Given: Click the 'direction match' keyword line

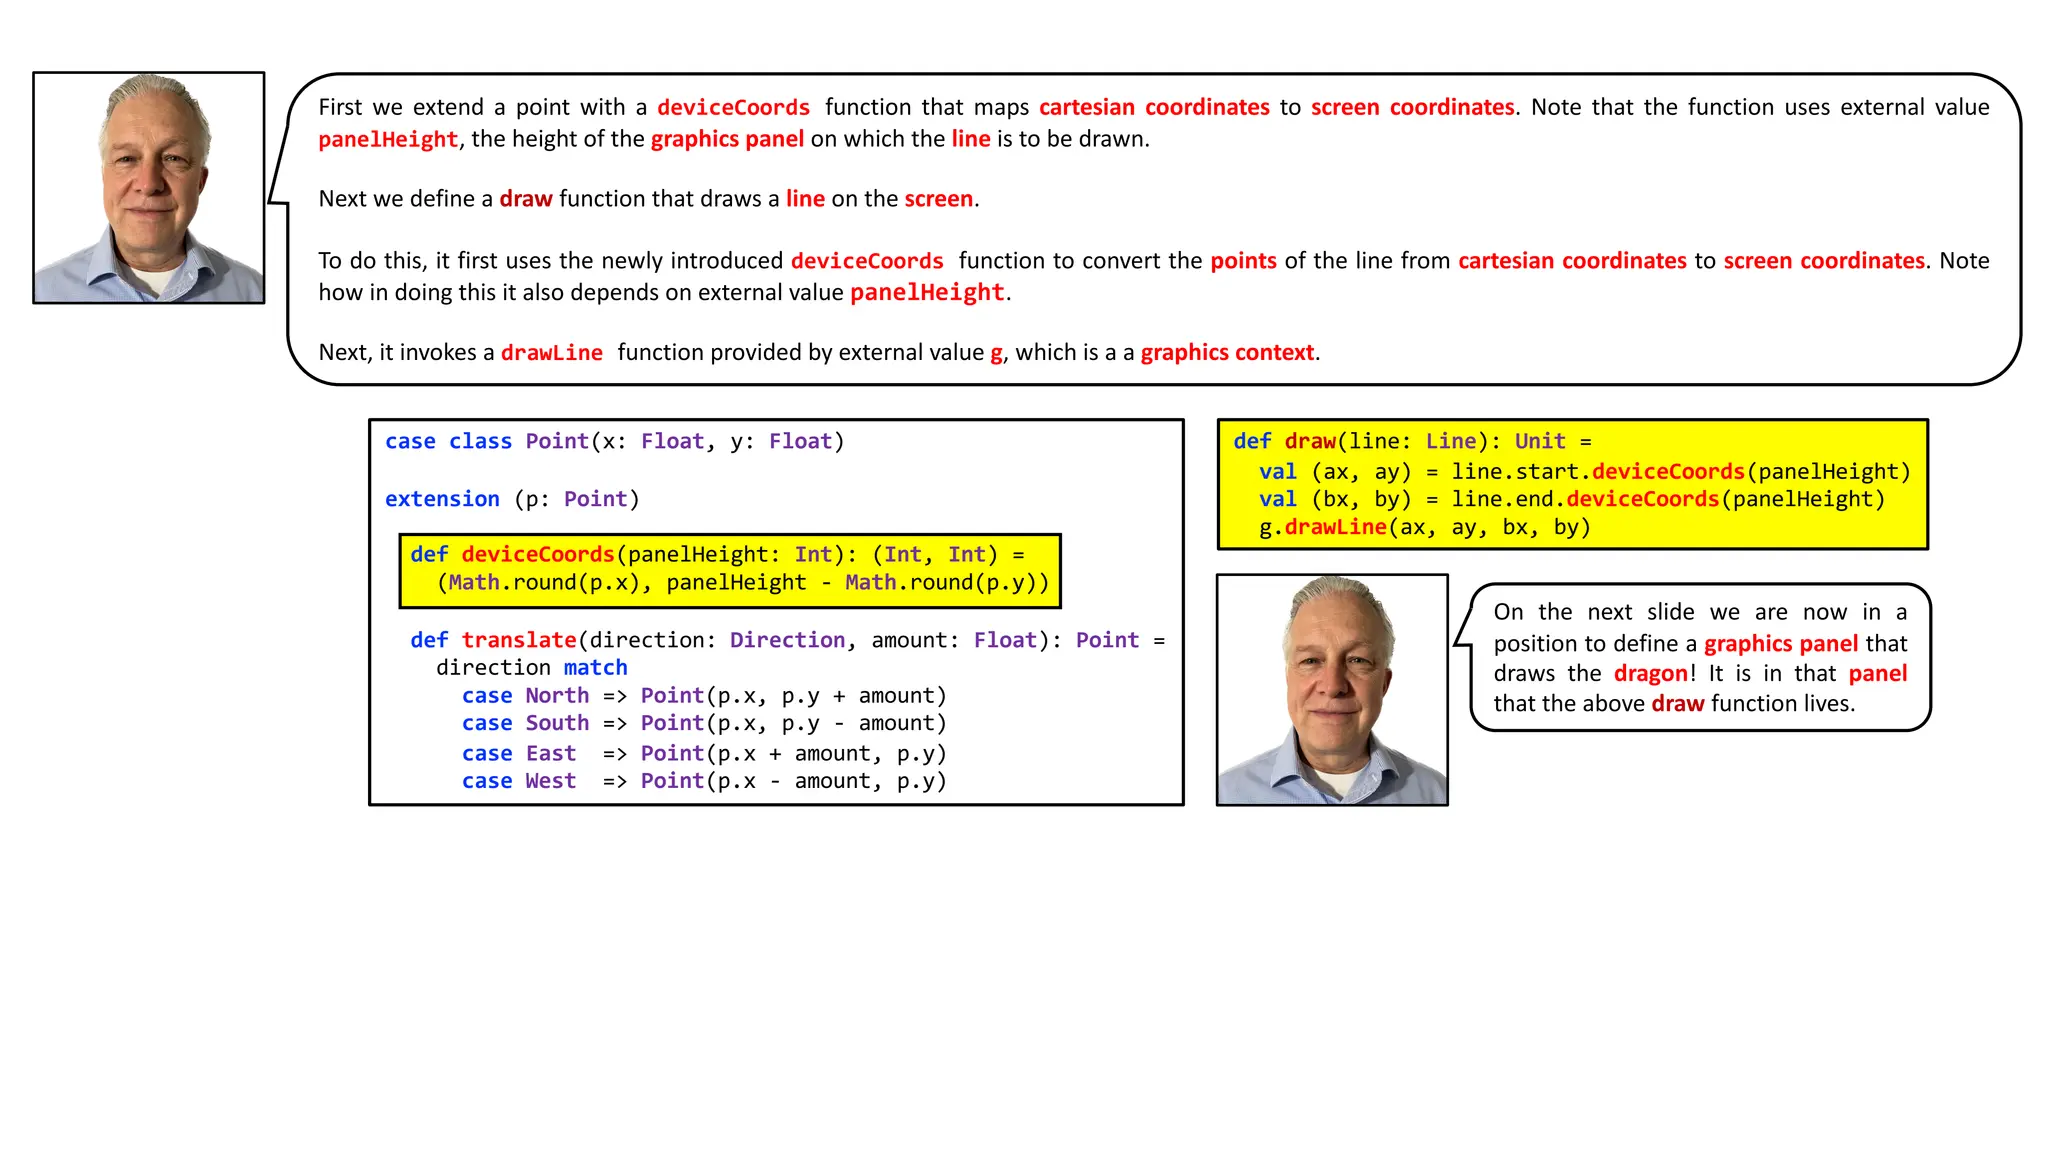Looking at the screenshot, I should (531, 667).
